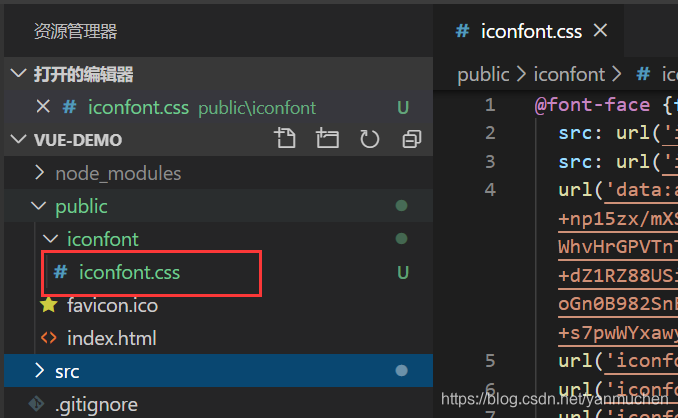Viewport: 678px width, 418px height.
Task: Expand the node_modules folder chevron
Action: pyautogui.click(x=40, y=172)
